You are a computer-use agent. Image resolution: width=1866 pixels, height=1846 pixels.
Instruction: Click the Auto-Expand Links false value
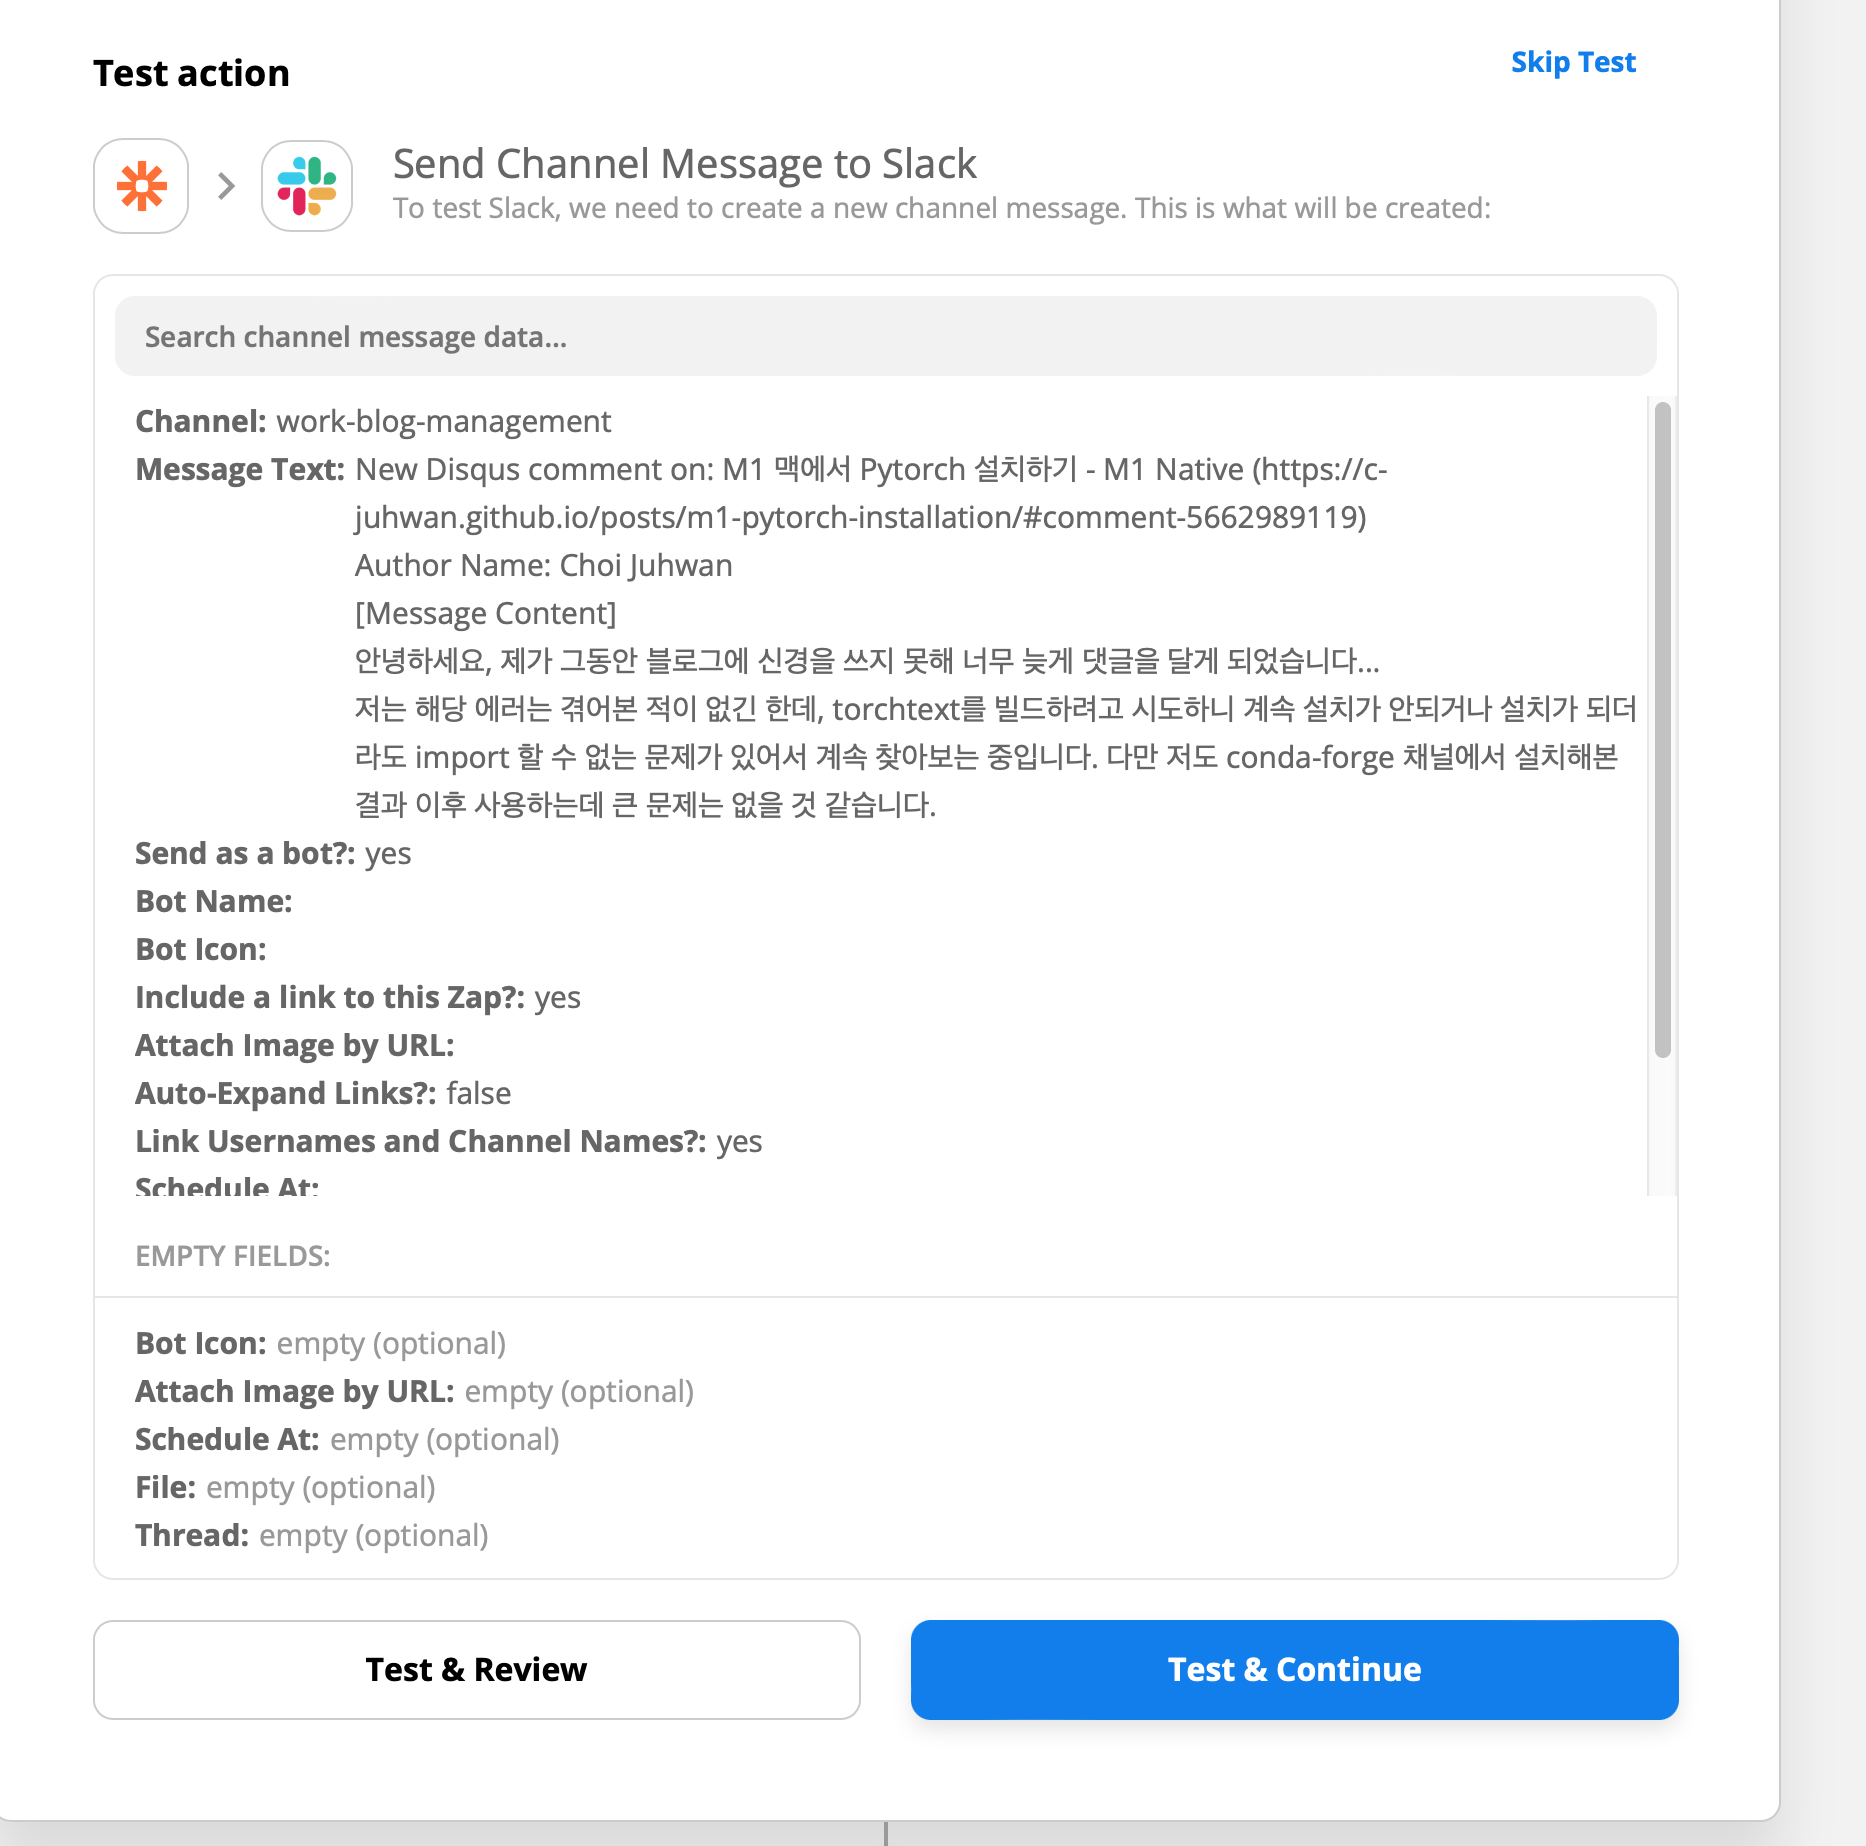pyautogui.click(x=478, y=1092)
